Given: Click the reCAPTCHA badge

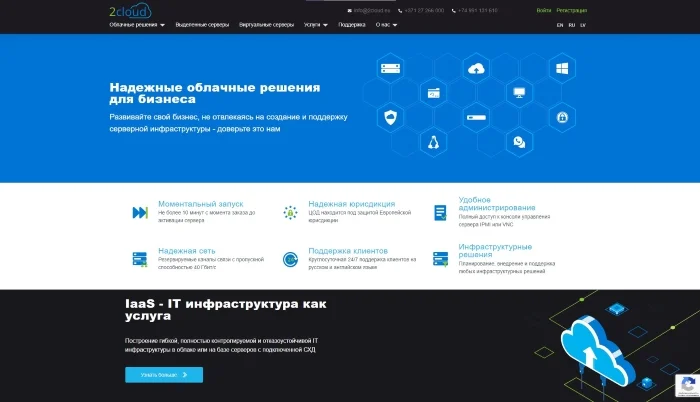Looking at the screenshot, I should pyautogui.click(x=688, y=385).
